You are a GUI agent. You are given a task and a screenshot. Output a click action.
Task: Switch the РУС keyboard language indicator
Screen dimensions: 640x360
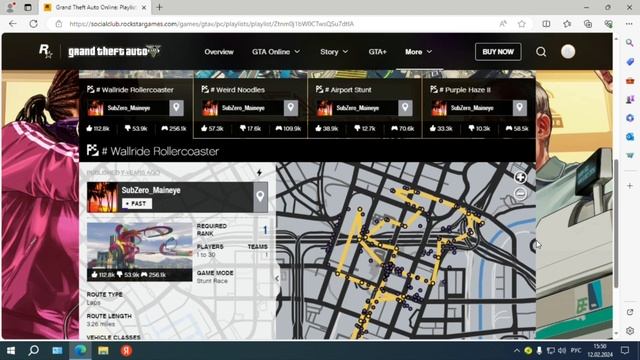click(576, 351)
